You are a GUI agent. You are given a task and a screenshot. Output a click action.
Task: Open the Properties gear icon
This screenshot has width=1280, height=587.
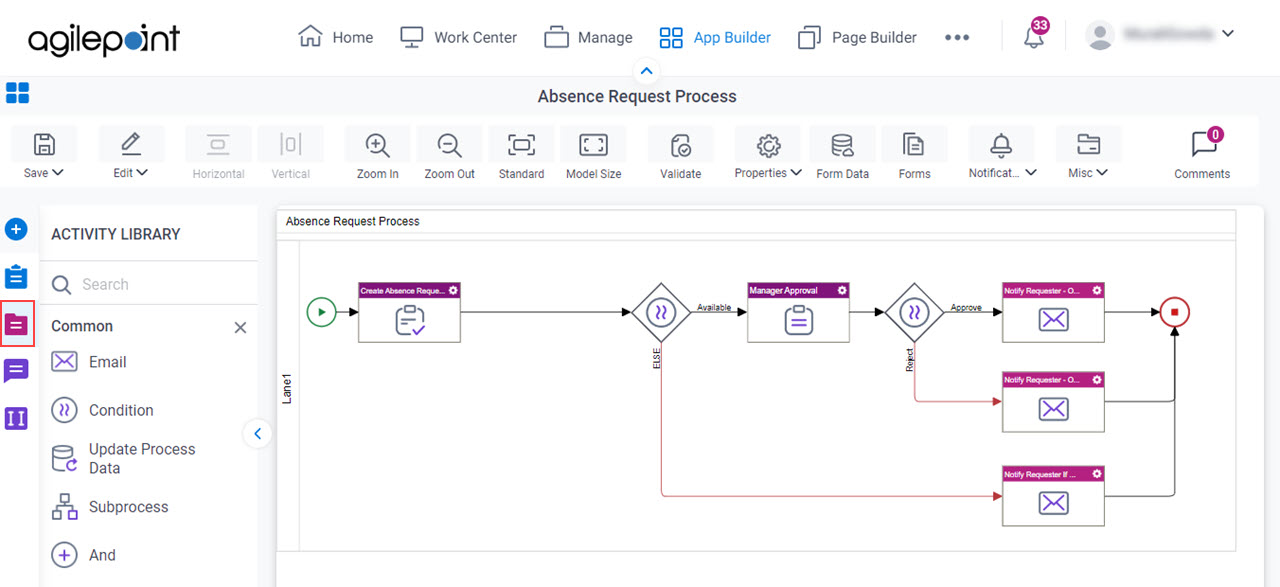point(768,145)
